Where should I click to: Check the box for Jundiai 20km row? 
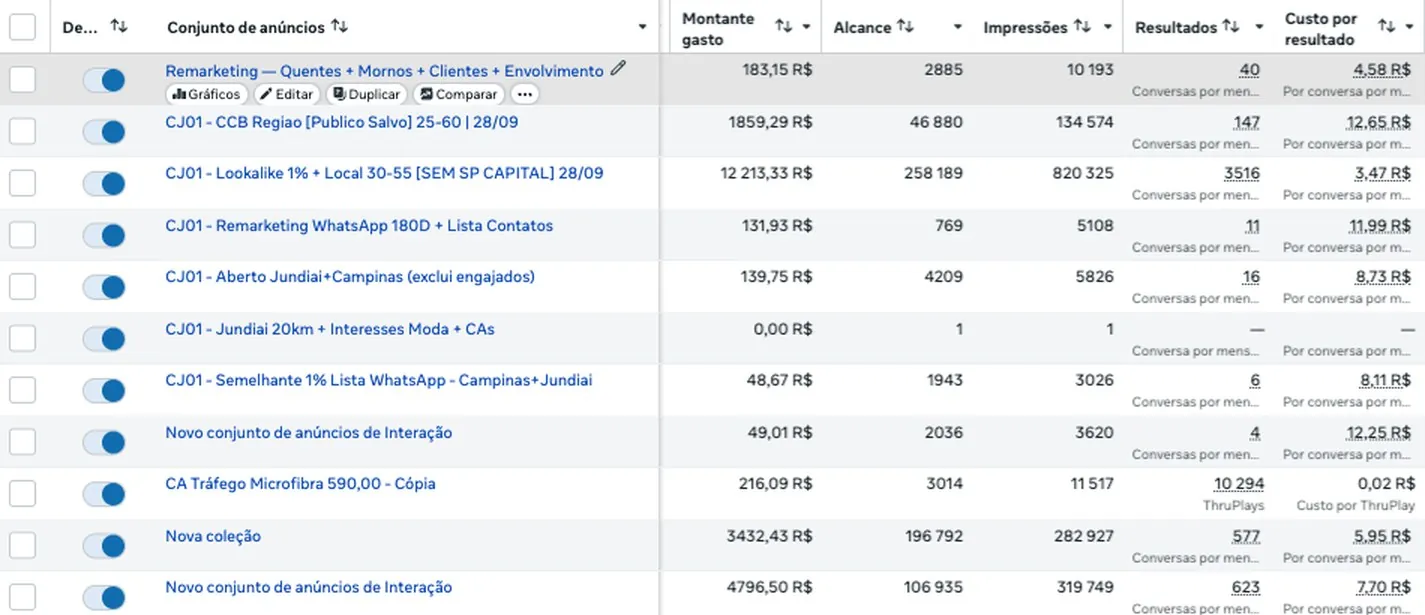[x=22, y=338]
